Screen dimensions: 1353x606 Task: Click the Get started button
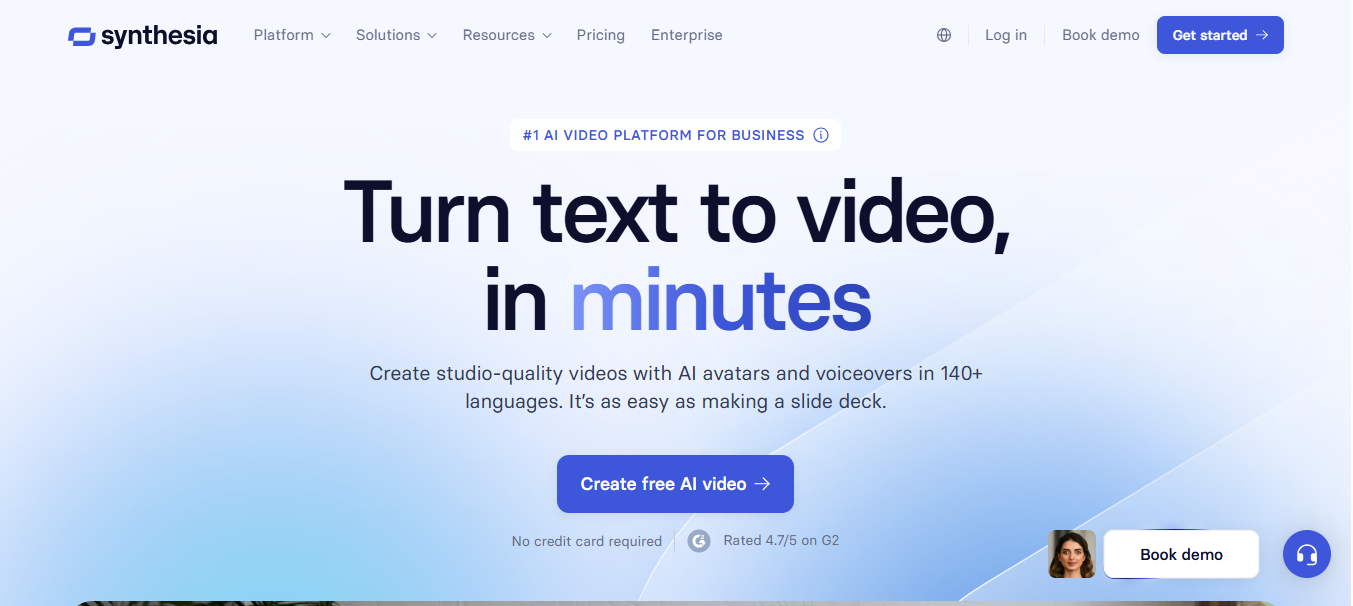(1220, 35)
